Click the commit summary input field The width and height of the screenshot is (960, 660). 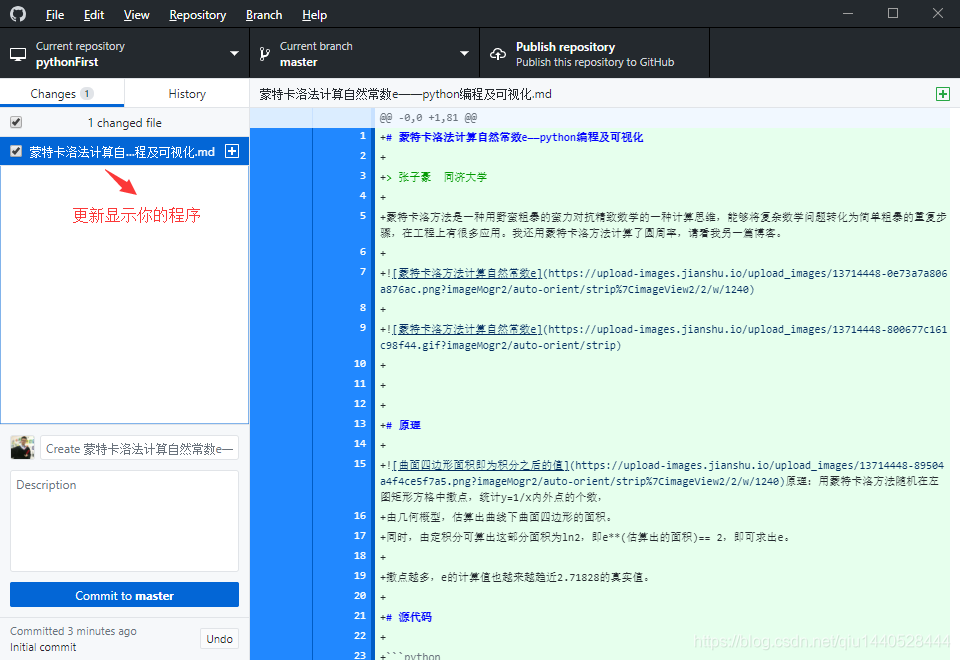click(x=140, y=448)
